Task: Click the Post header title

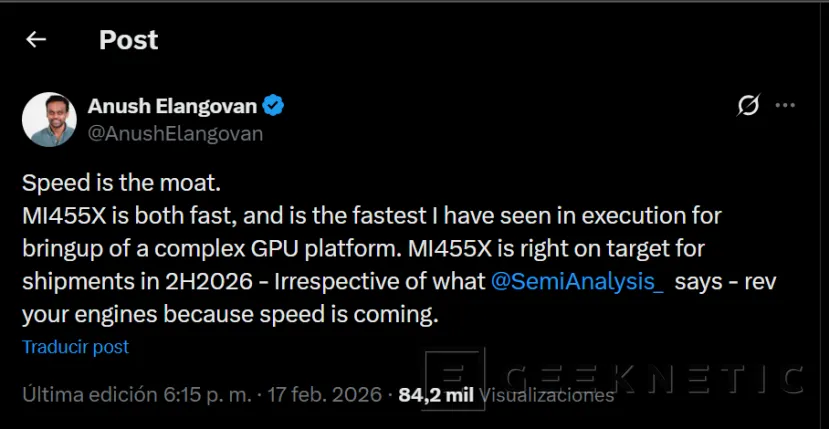Action: pyautogui.click(x=128, y=39)
